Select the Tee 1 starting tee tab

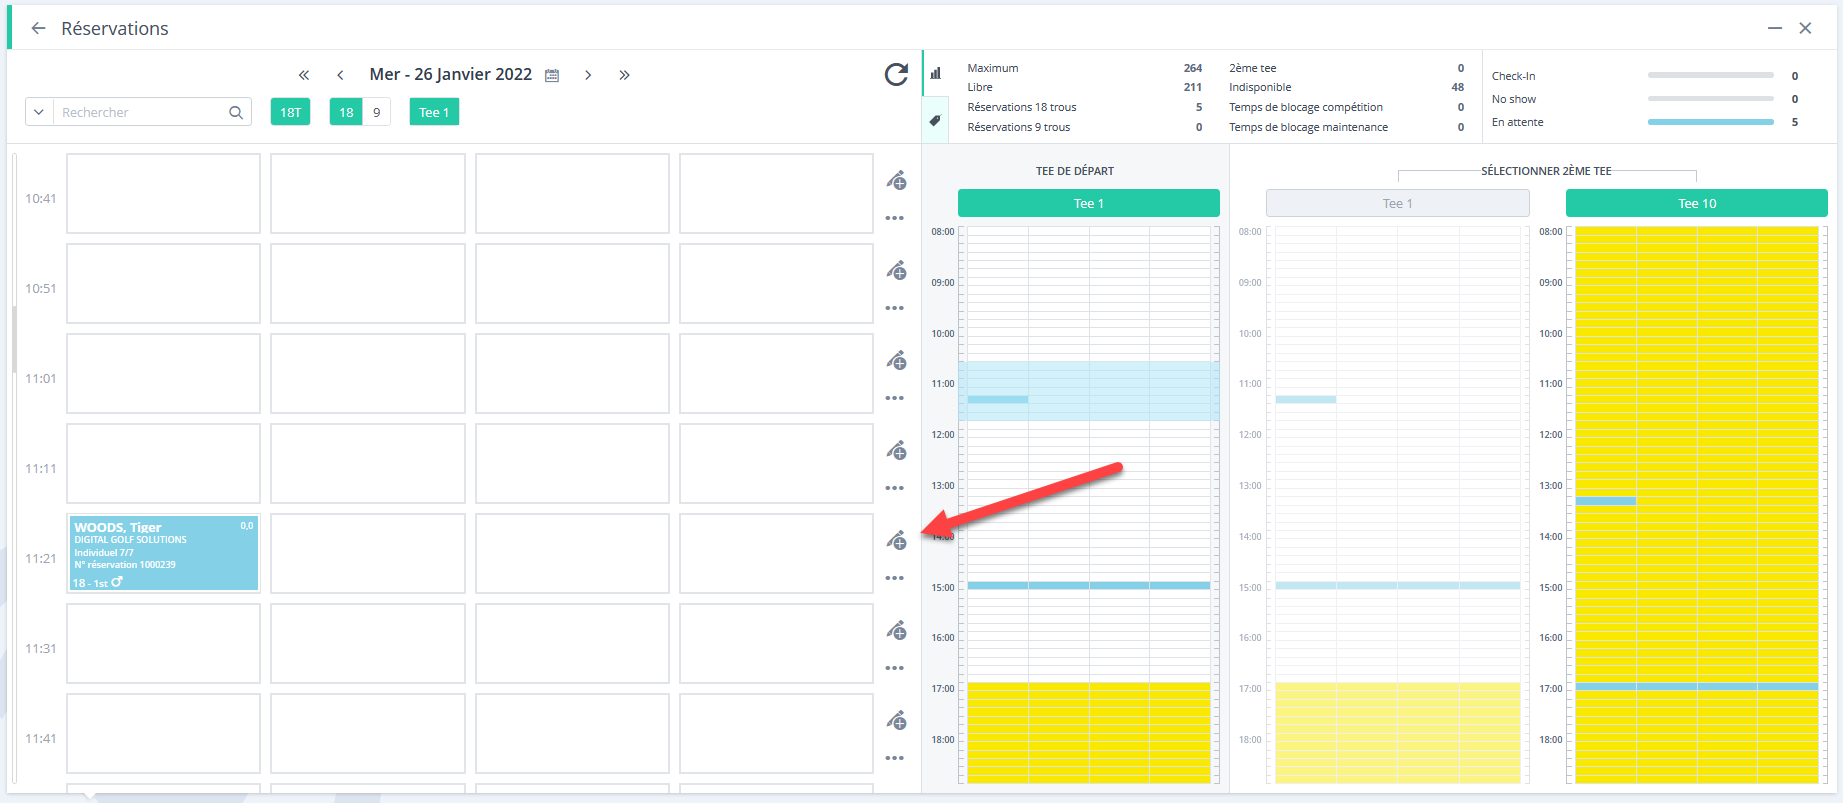(x=1088, y=203)
